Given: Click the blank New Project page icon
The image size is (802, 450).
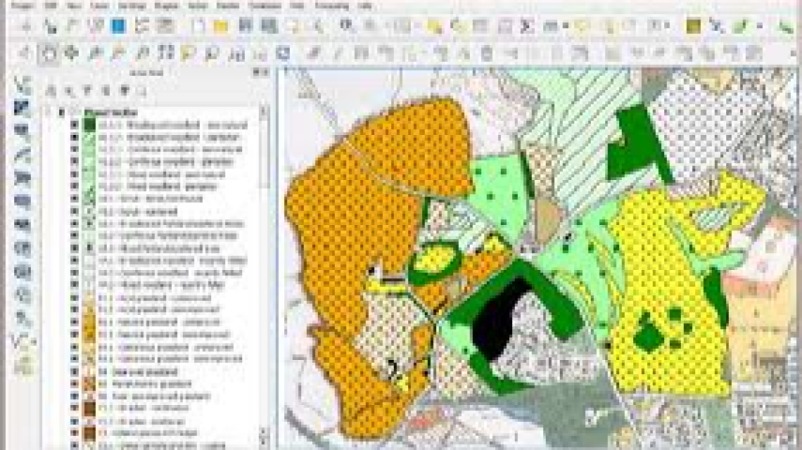Looking at the screenshot, I should point(197,26).
